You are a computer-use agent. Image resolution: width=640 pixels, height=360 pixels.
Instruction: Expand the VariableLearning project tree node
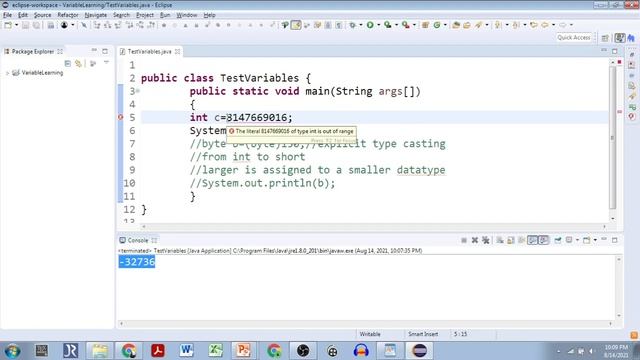[7, 73]
